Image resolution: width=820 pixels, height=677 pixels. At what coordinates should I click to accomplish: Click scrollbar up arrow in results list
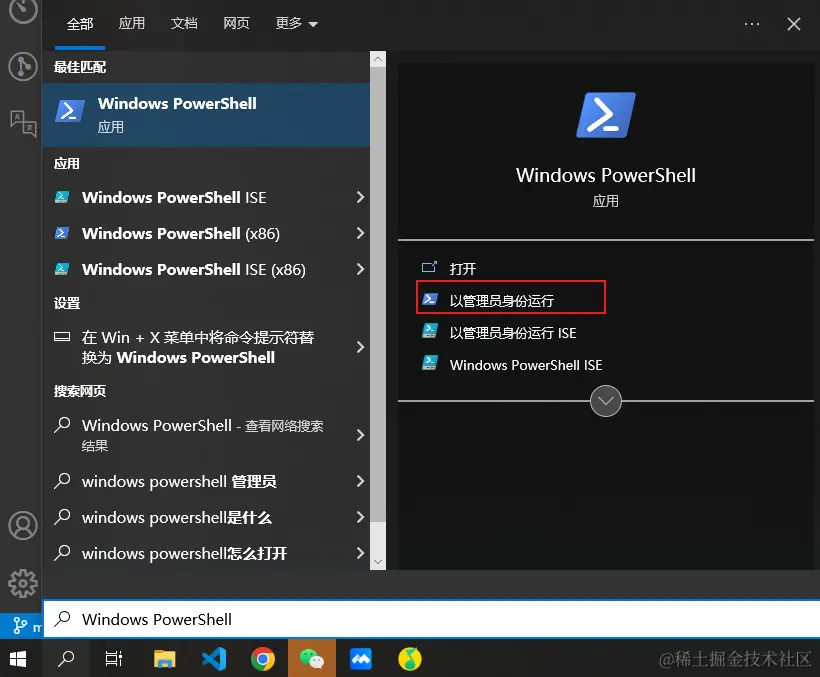point(378,59)
